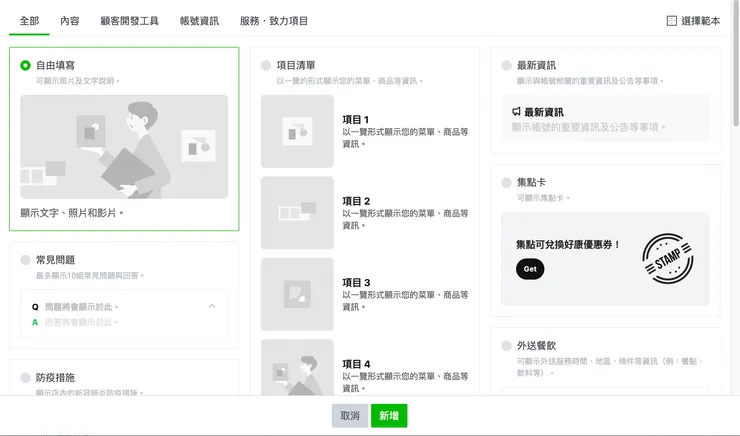740x436 pixels.
Task: Click the 項目 3 title text
Action: 356,283
